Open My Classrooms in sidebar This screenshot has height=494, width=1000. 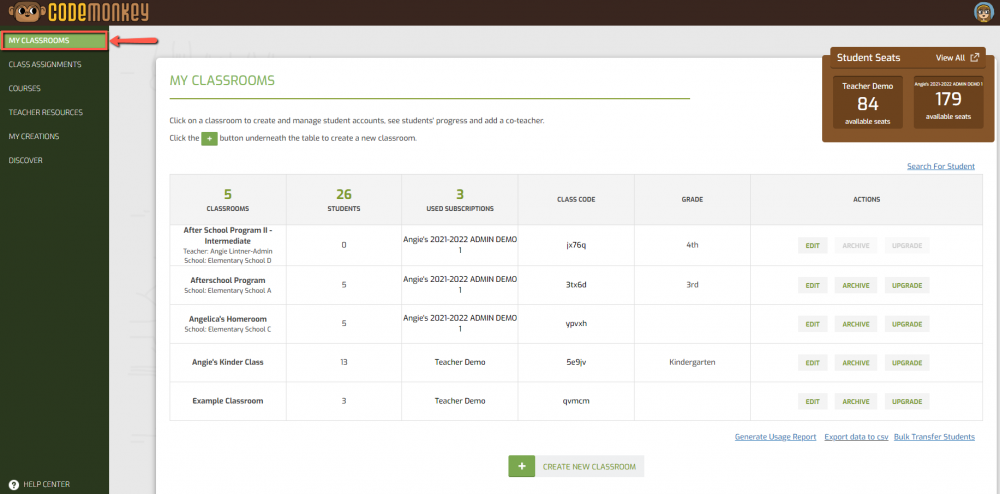[54, 41]
